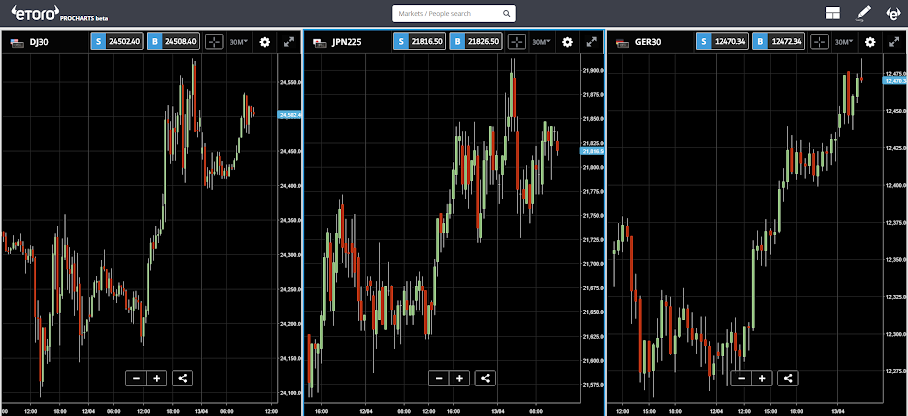
Task: Zoom out the GER30 chart
Action: [742, 378]
